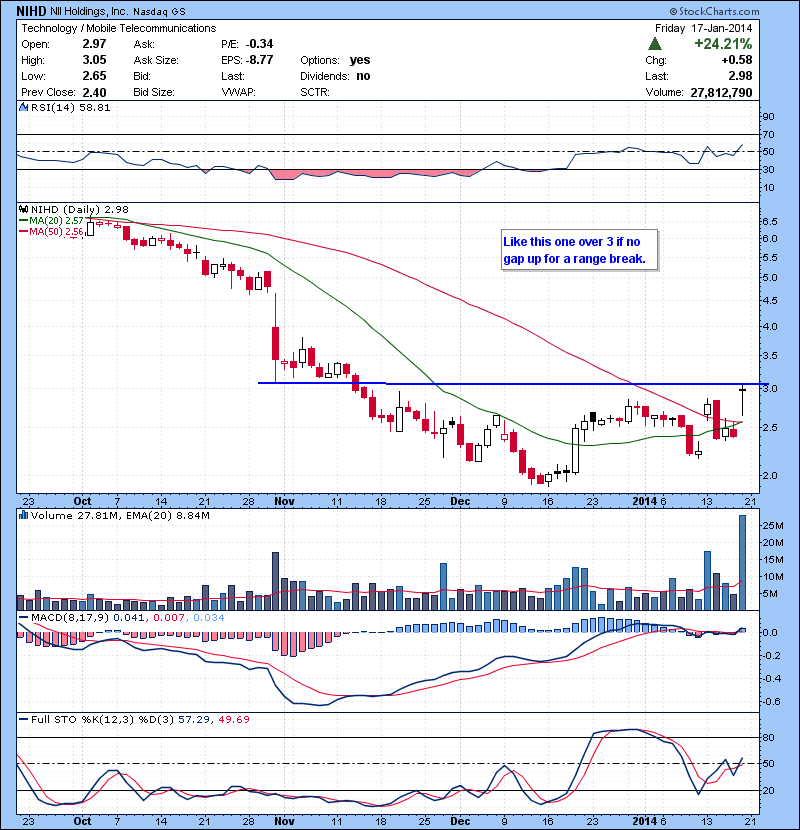Click the 'Volume 27.81M, EMA(20) 8.84M' label
The height and width of the screenshot is (830, 800).
pos(120,515)
